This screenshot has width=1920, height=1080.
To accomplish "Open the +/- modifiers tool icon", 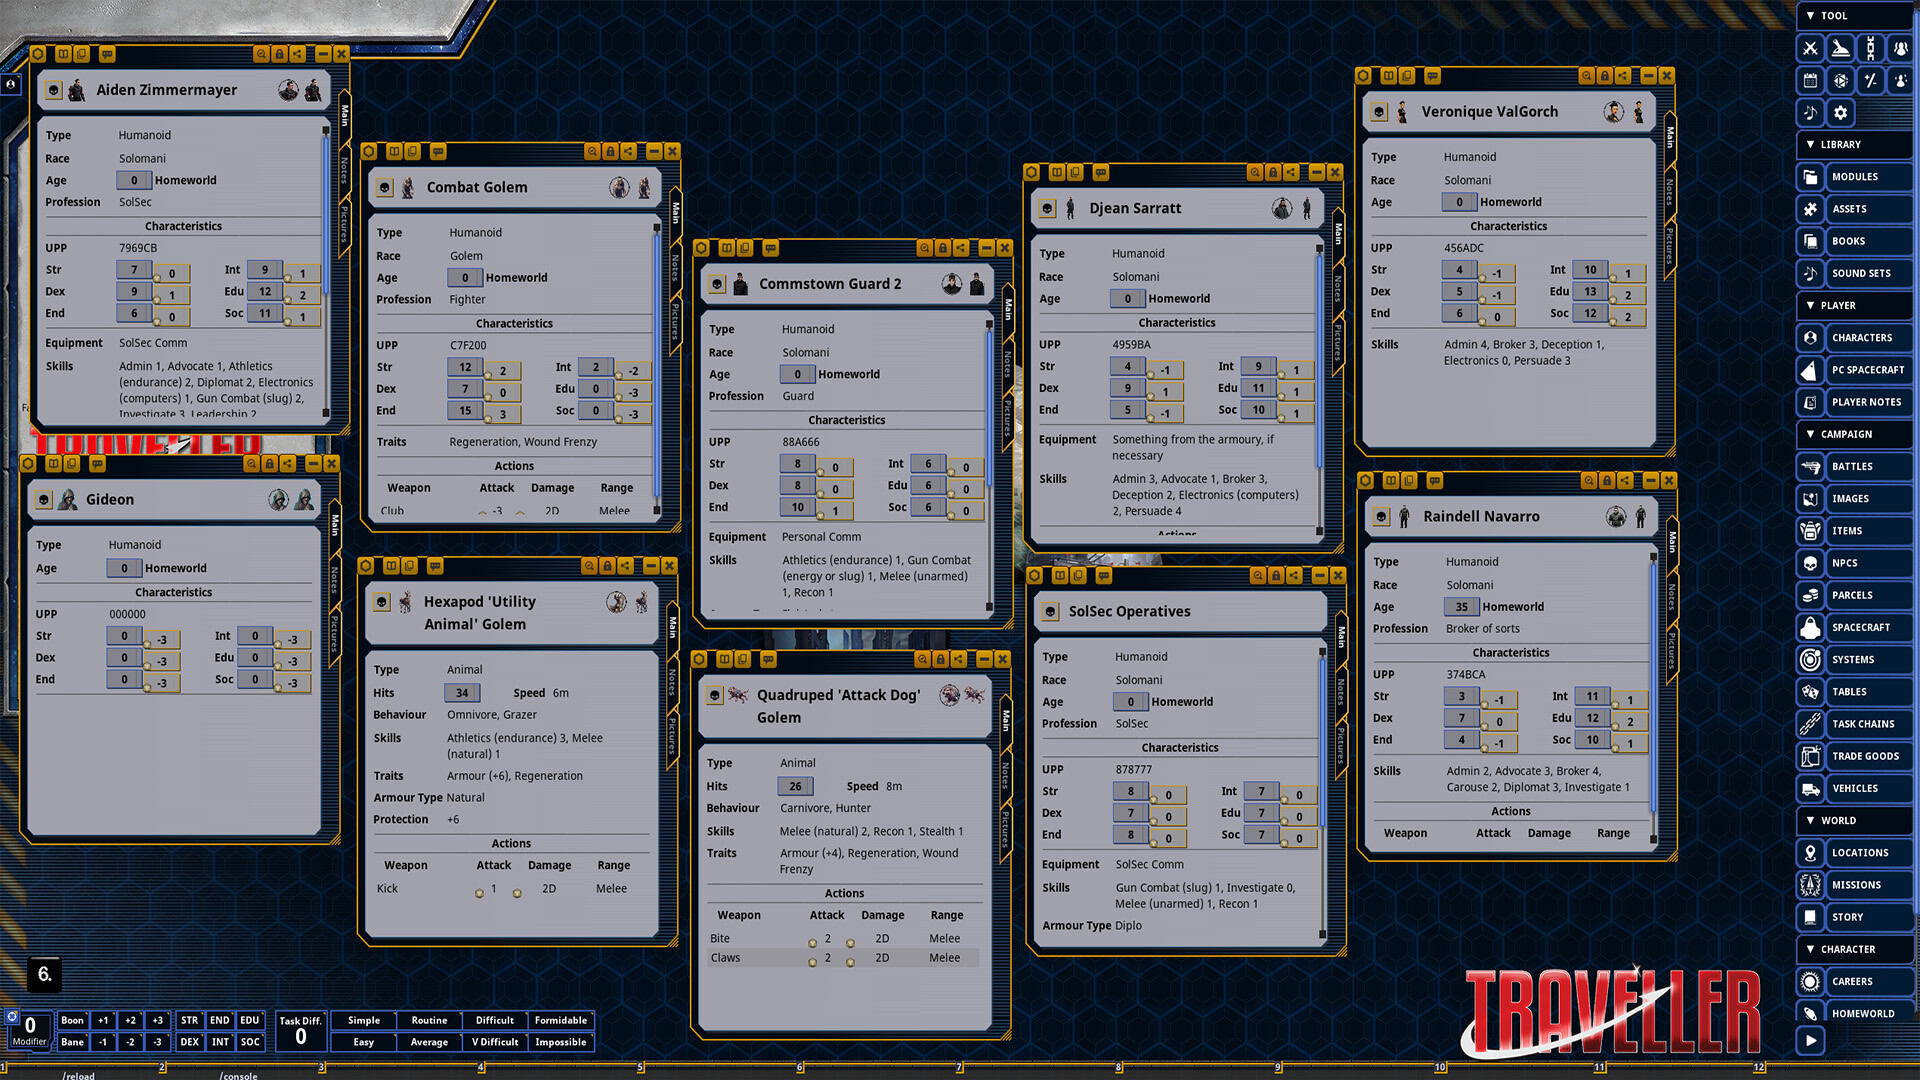I will [1871, 80].
